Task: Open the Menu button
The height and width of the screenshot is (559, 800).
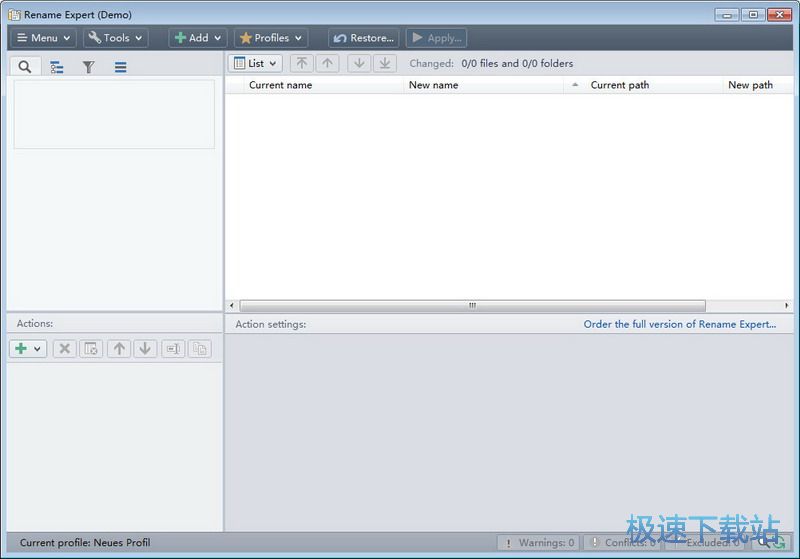Action: (43, 38)
